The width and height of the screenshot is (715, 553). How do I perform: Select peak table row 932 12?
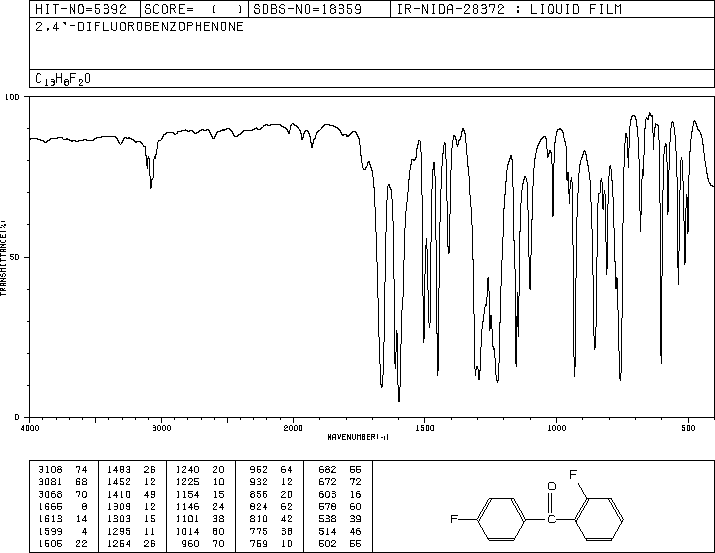pyautogui.click(x=271, y=482)
